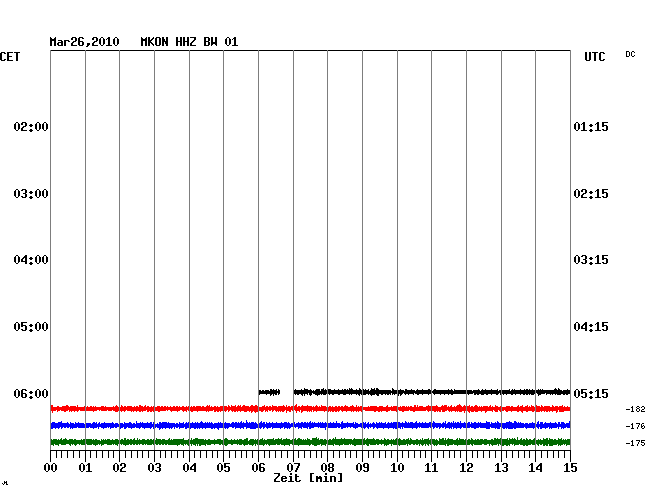Click minute tick label 09
This screenshot has height=494, width=650.
(x=362, y=468)
